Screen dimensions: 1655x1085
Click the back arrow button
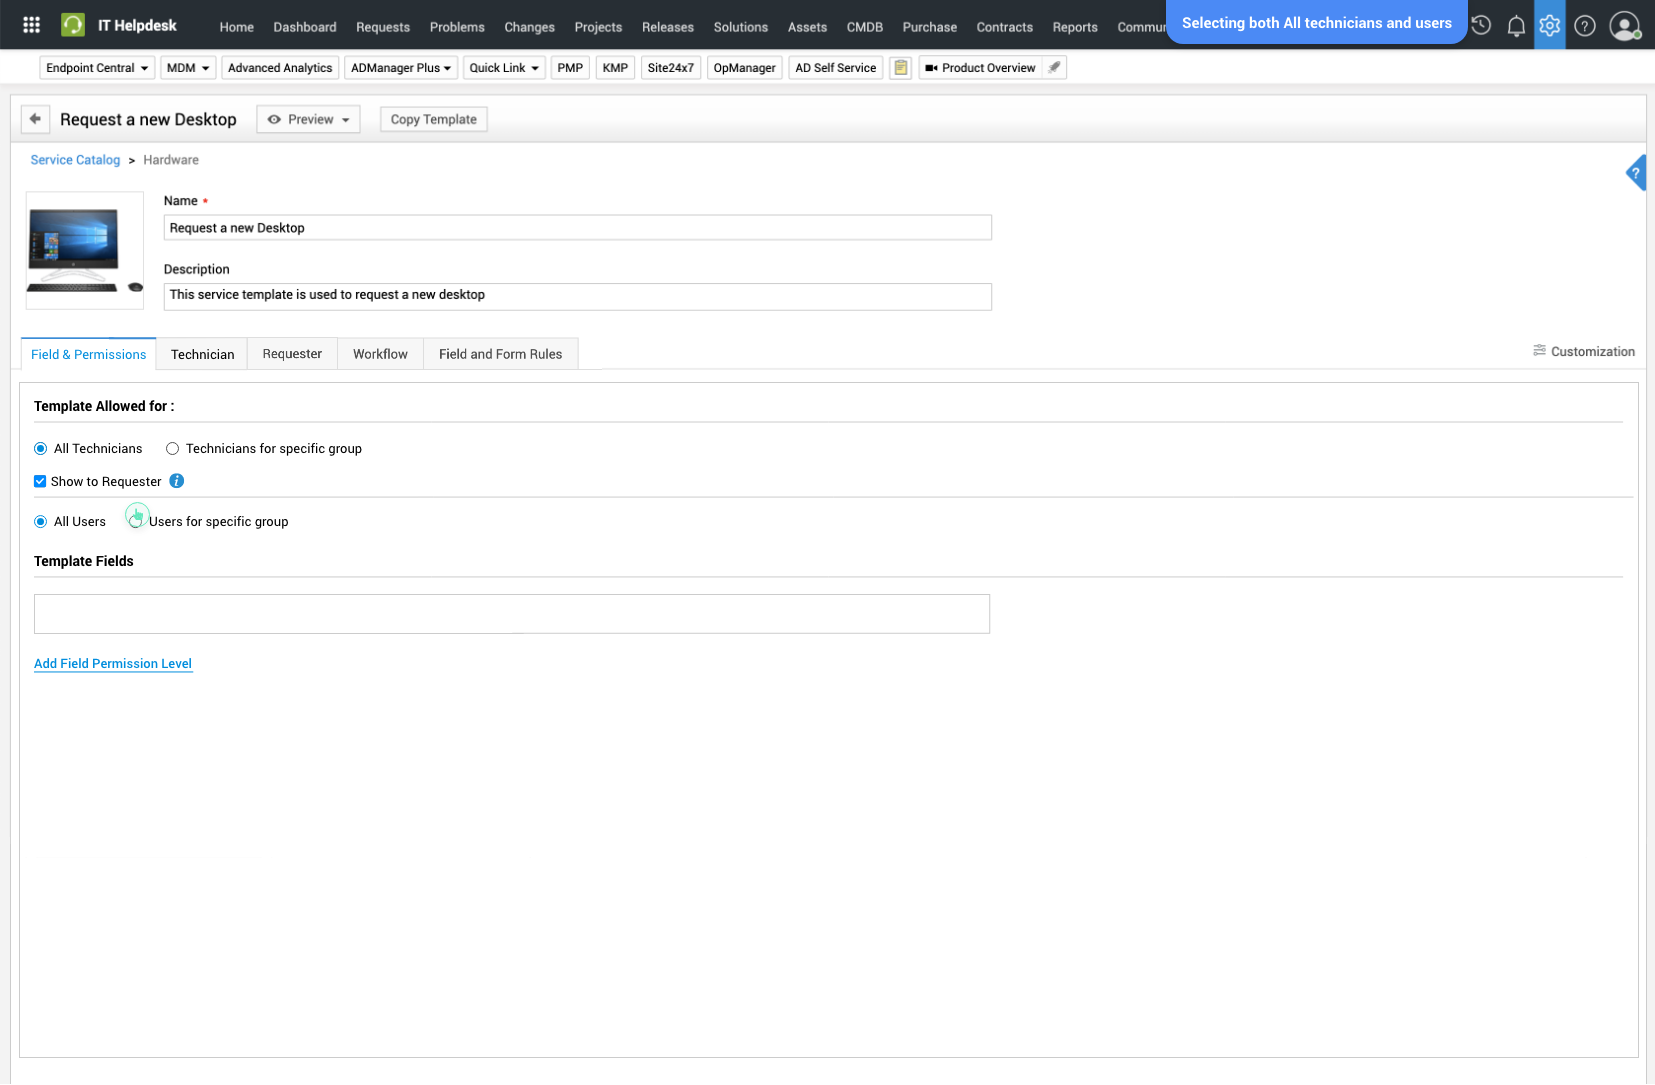tap(35, 119)
